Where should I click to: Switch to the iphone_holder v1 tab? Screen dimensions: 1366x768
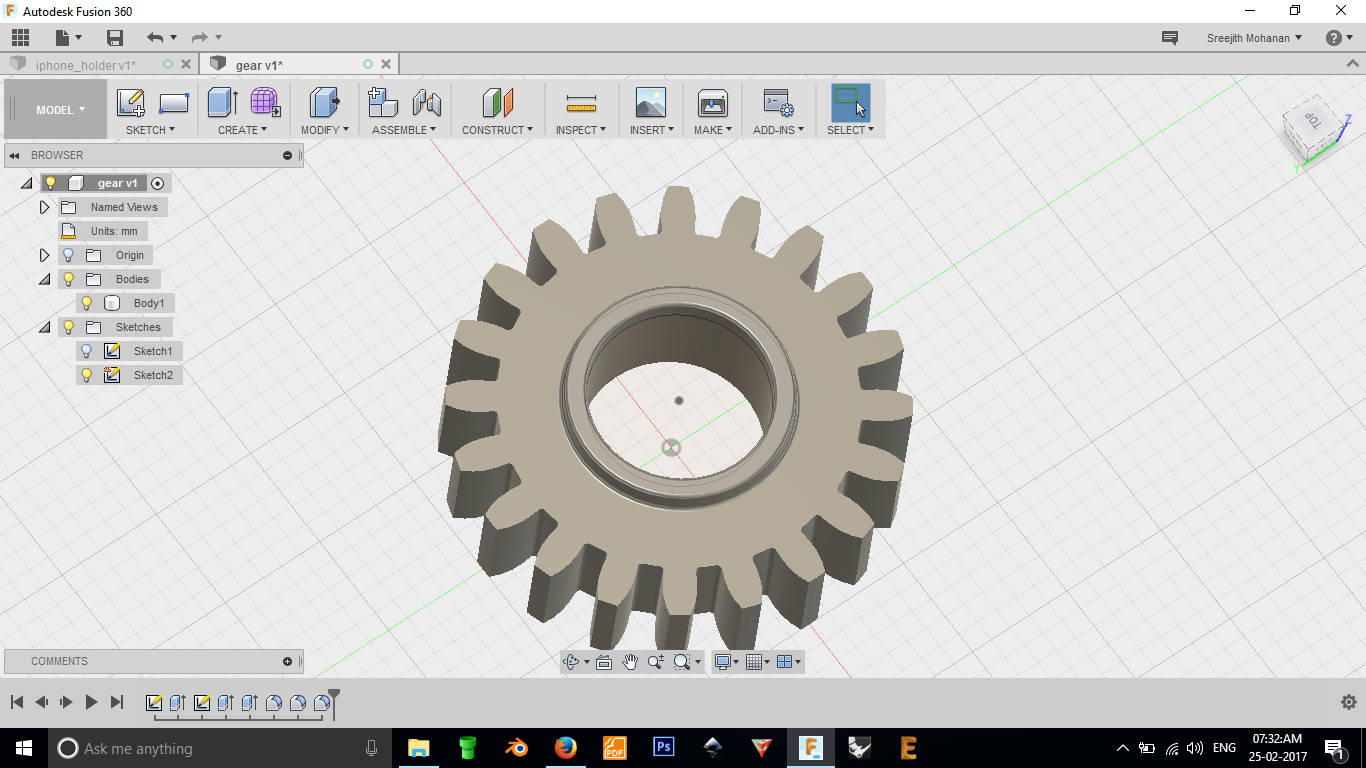[86, 65]
